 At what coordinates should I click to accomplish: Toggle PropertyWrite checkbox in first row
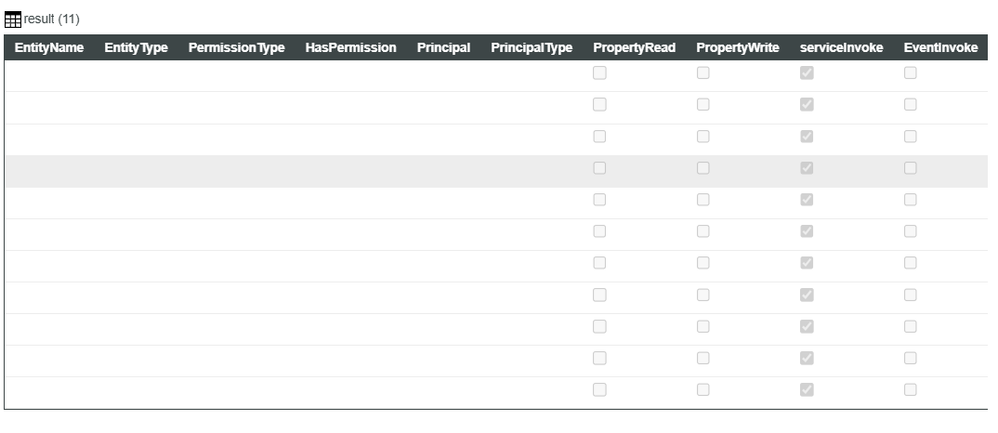(x=703, y=73)
